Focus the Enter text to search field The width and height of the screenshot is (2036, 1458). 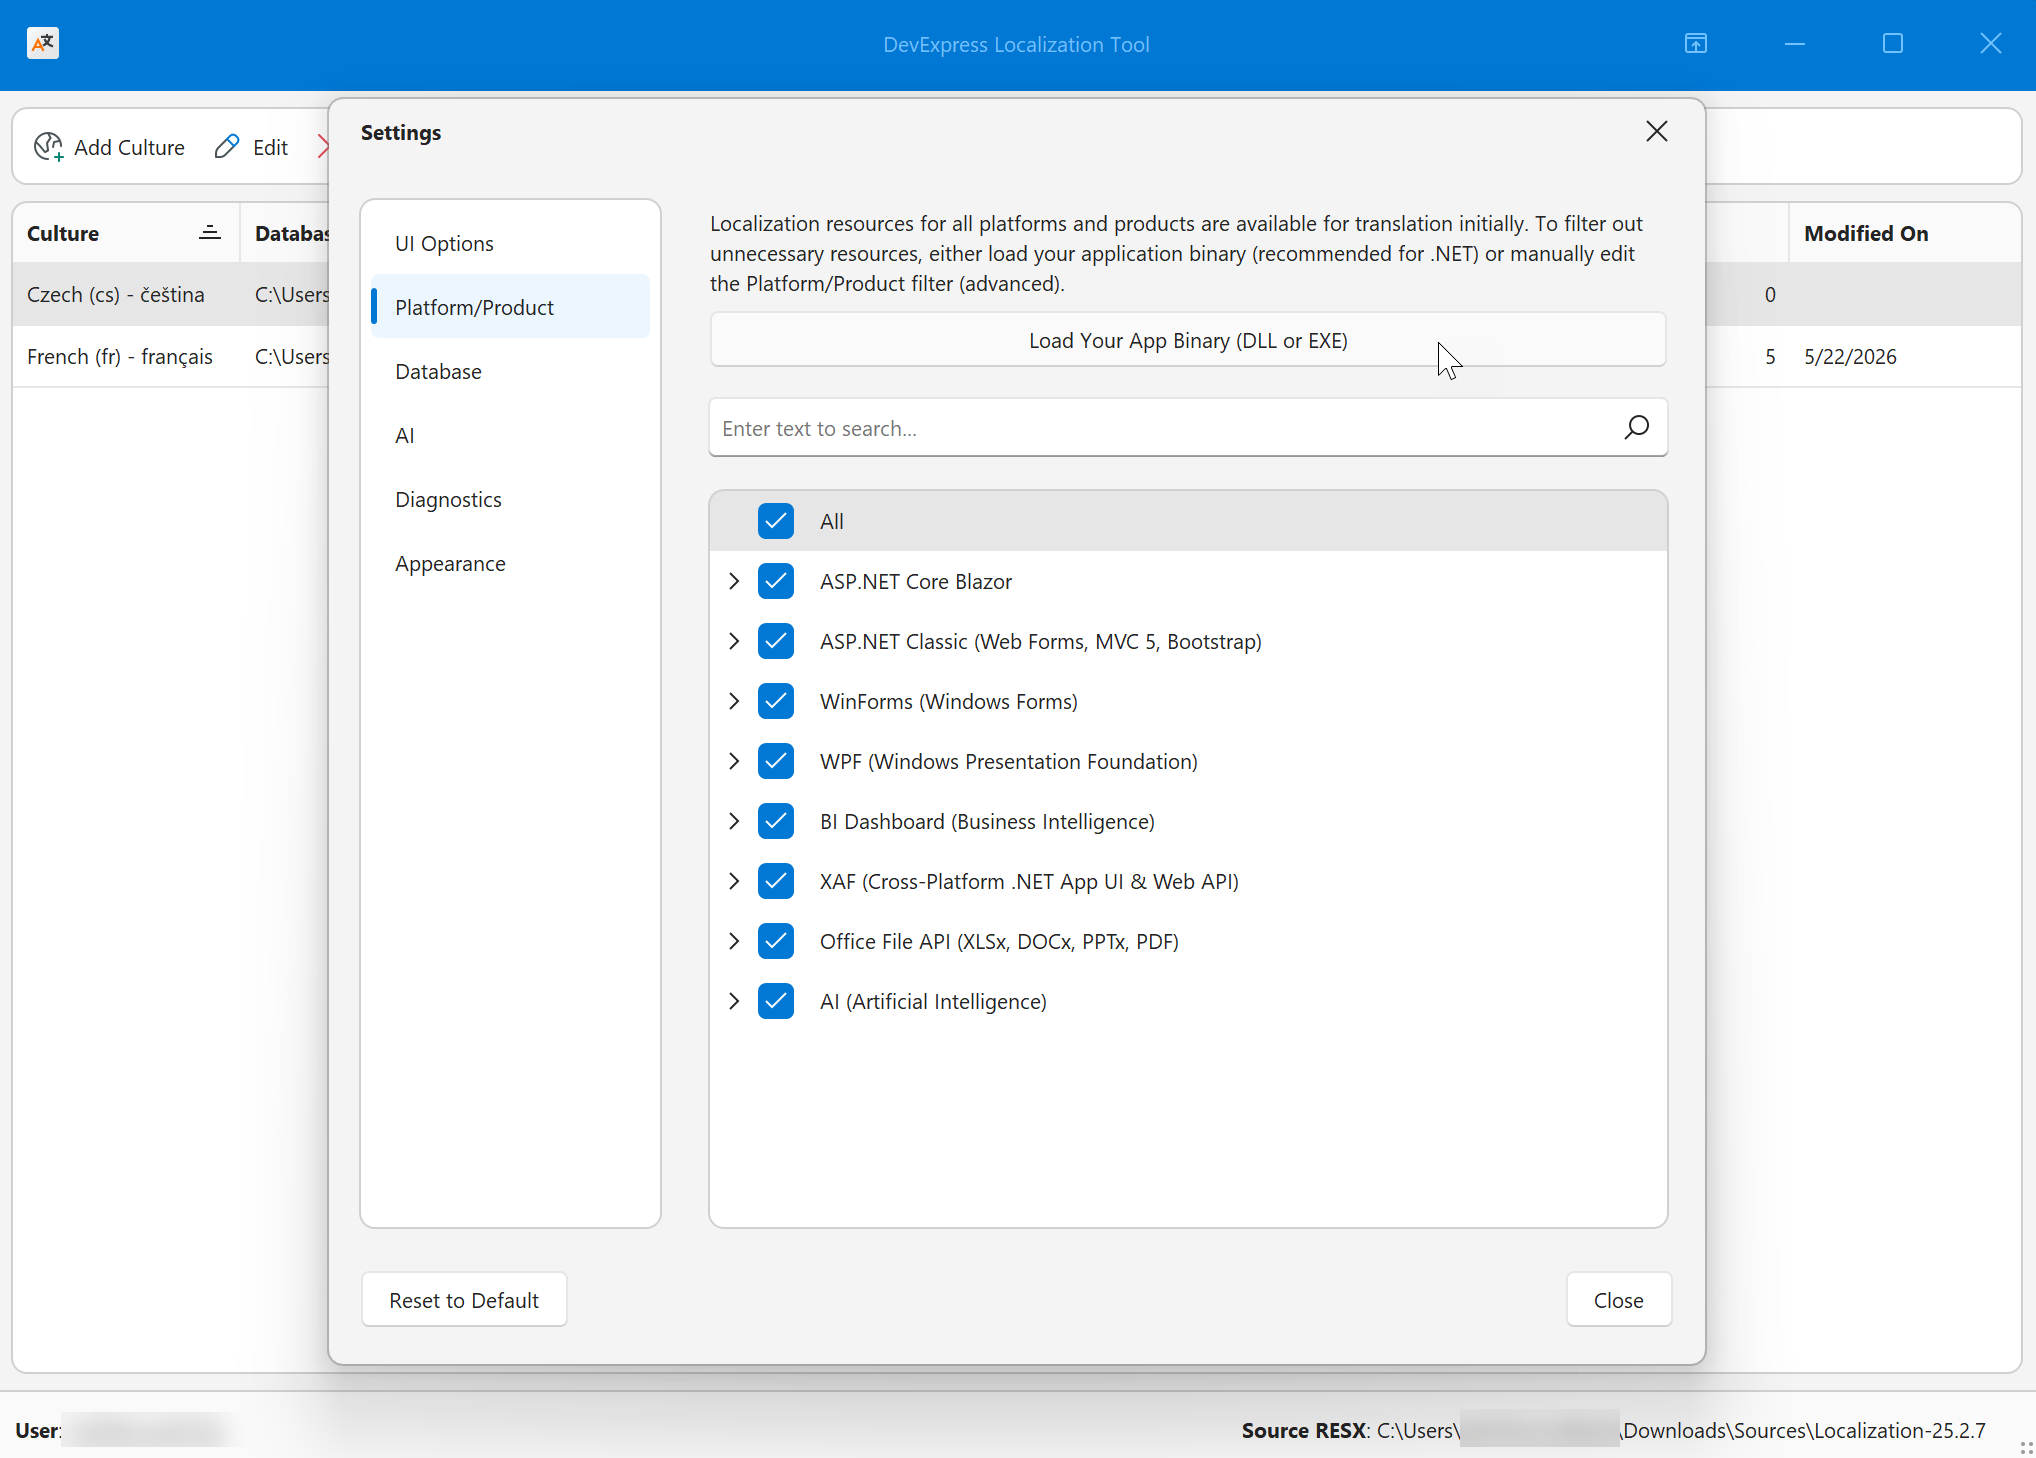1188,428
